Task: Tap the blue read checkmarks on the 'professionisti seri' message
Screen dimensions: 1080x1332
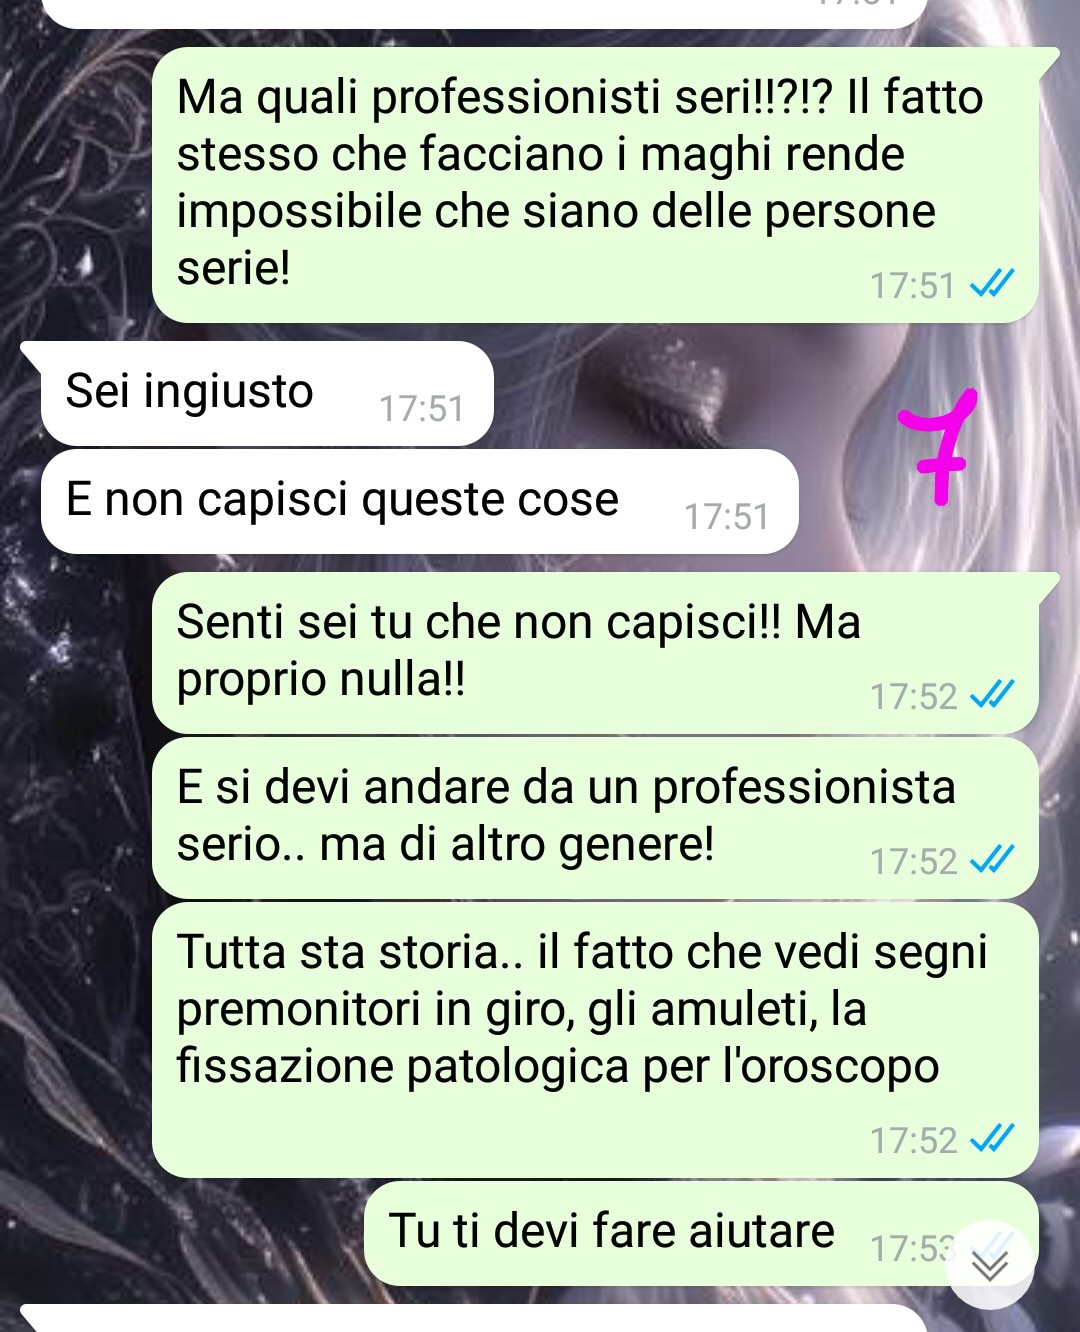Action: click(992, 284)
